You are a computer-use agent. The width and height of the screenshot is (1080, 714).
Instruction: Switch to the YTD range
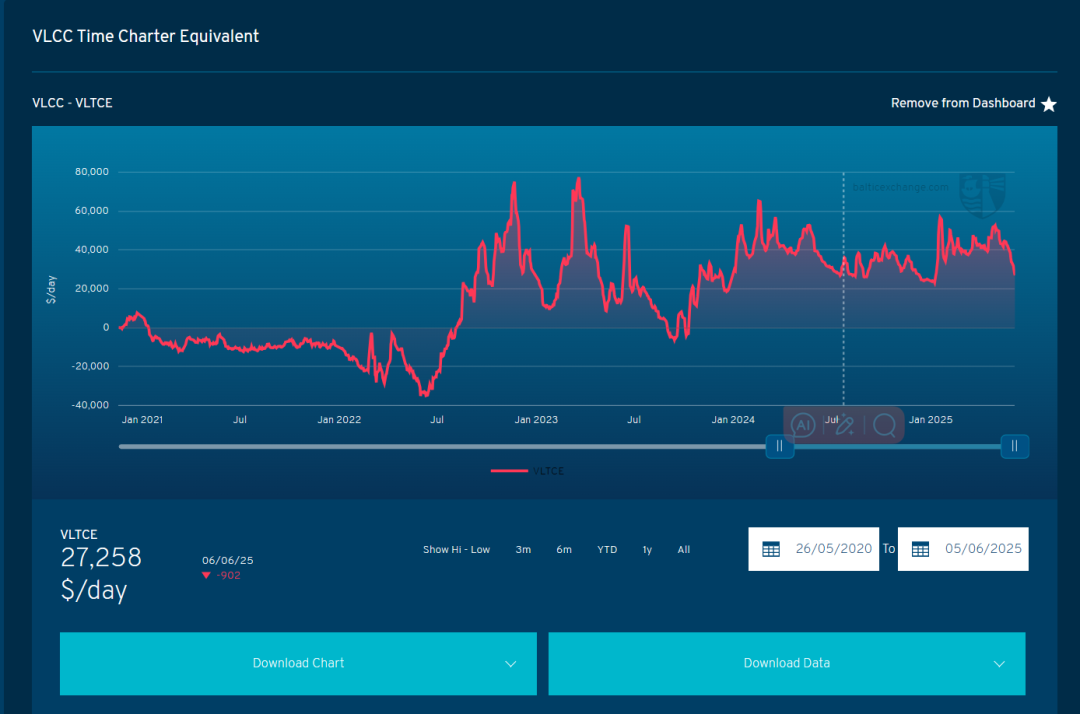point(607,550)
